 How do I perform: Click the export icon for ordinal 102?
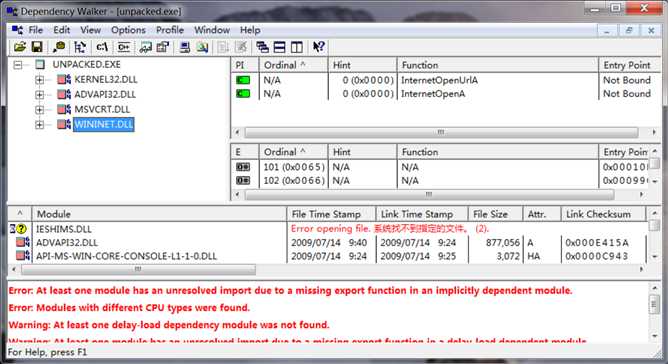[x=243, y=181]
